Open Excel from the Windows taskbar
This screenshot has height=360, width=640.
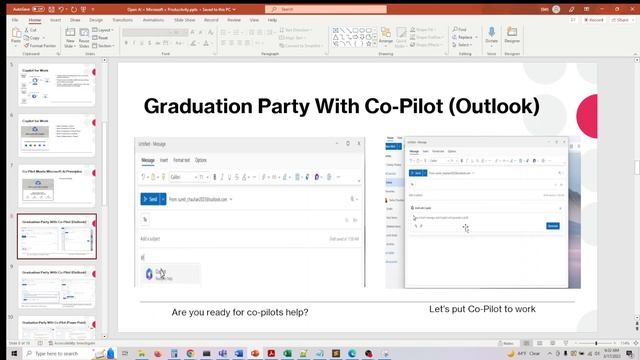point(287,353)
